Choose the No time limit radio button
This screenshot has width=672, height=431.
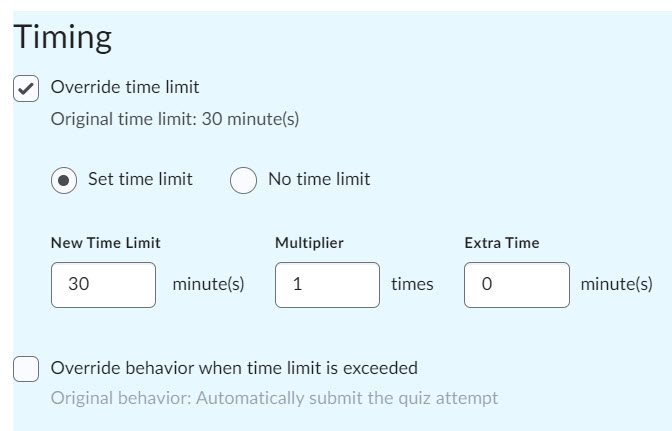point(244,180)
